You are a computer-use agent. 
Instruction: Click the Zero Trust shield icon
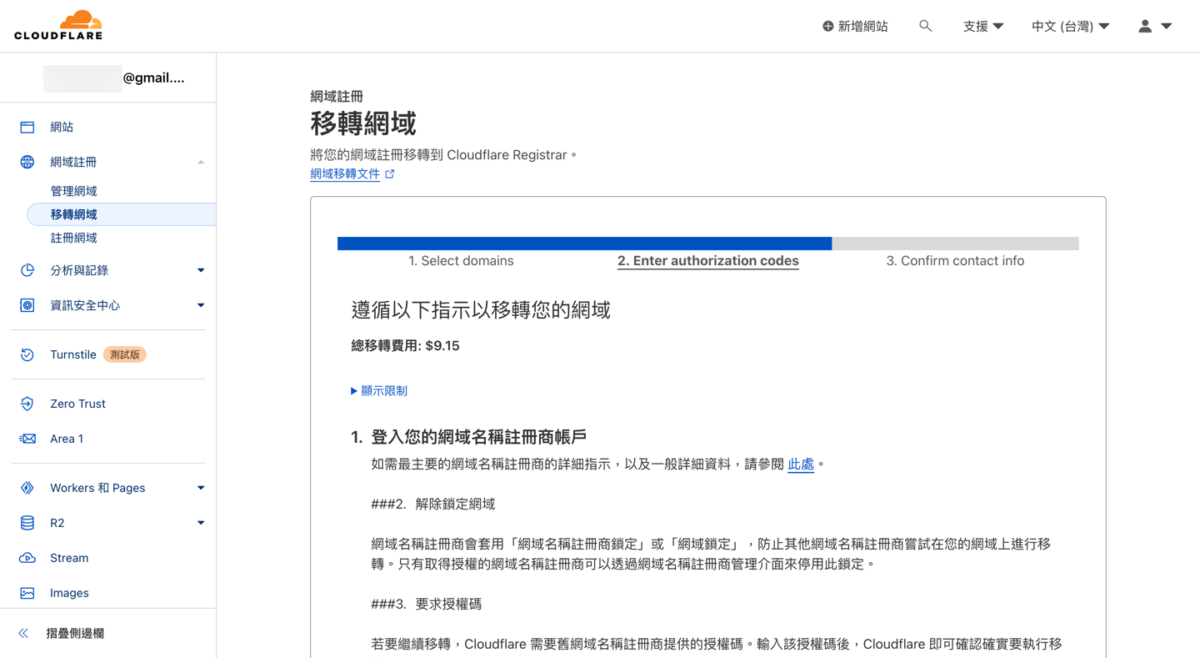pyautogui.click(x=28, y=404)
